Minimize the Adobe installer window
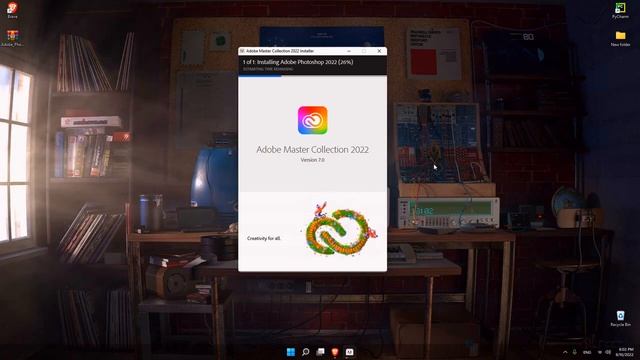Viewport: 640px width, 360px height. [x=349, y=51]
